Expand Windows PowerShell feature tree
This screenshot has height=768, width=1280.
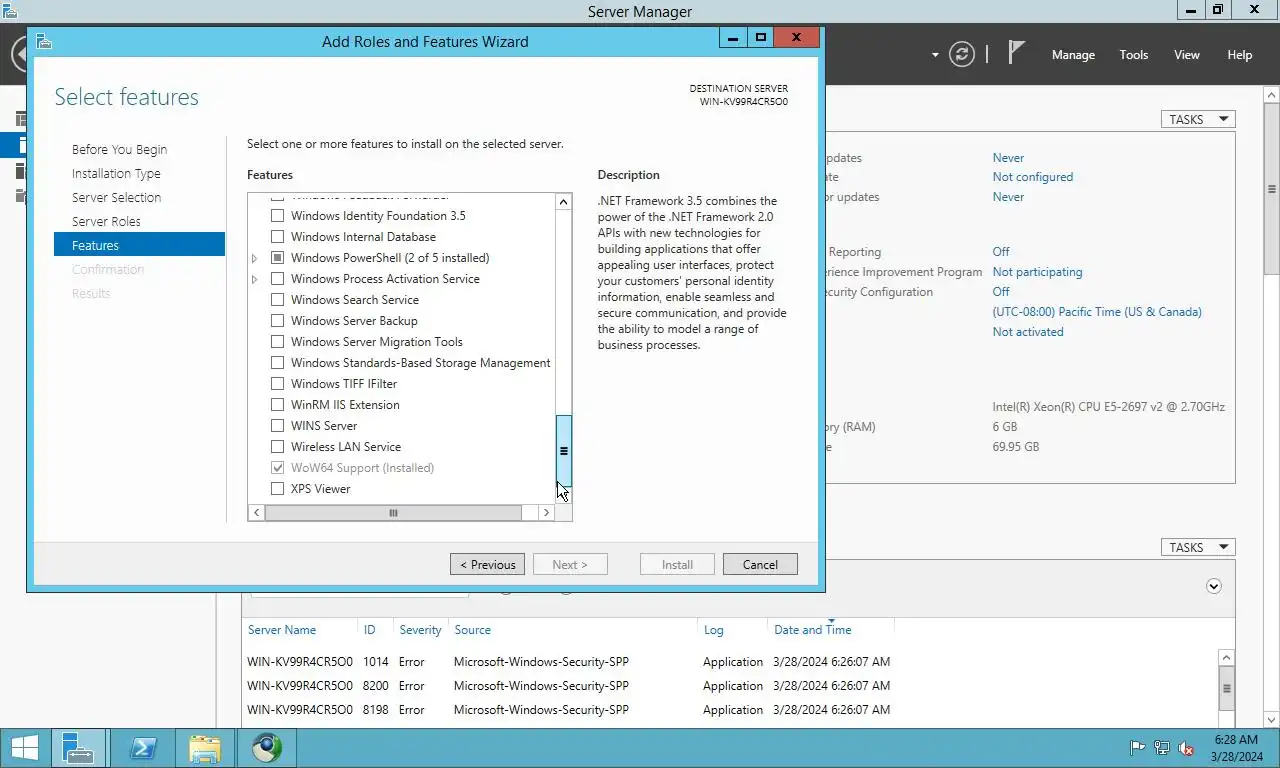[255, 258]
